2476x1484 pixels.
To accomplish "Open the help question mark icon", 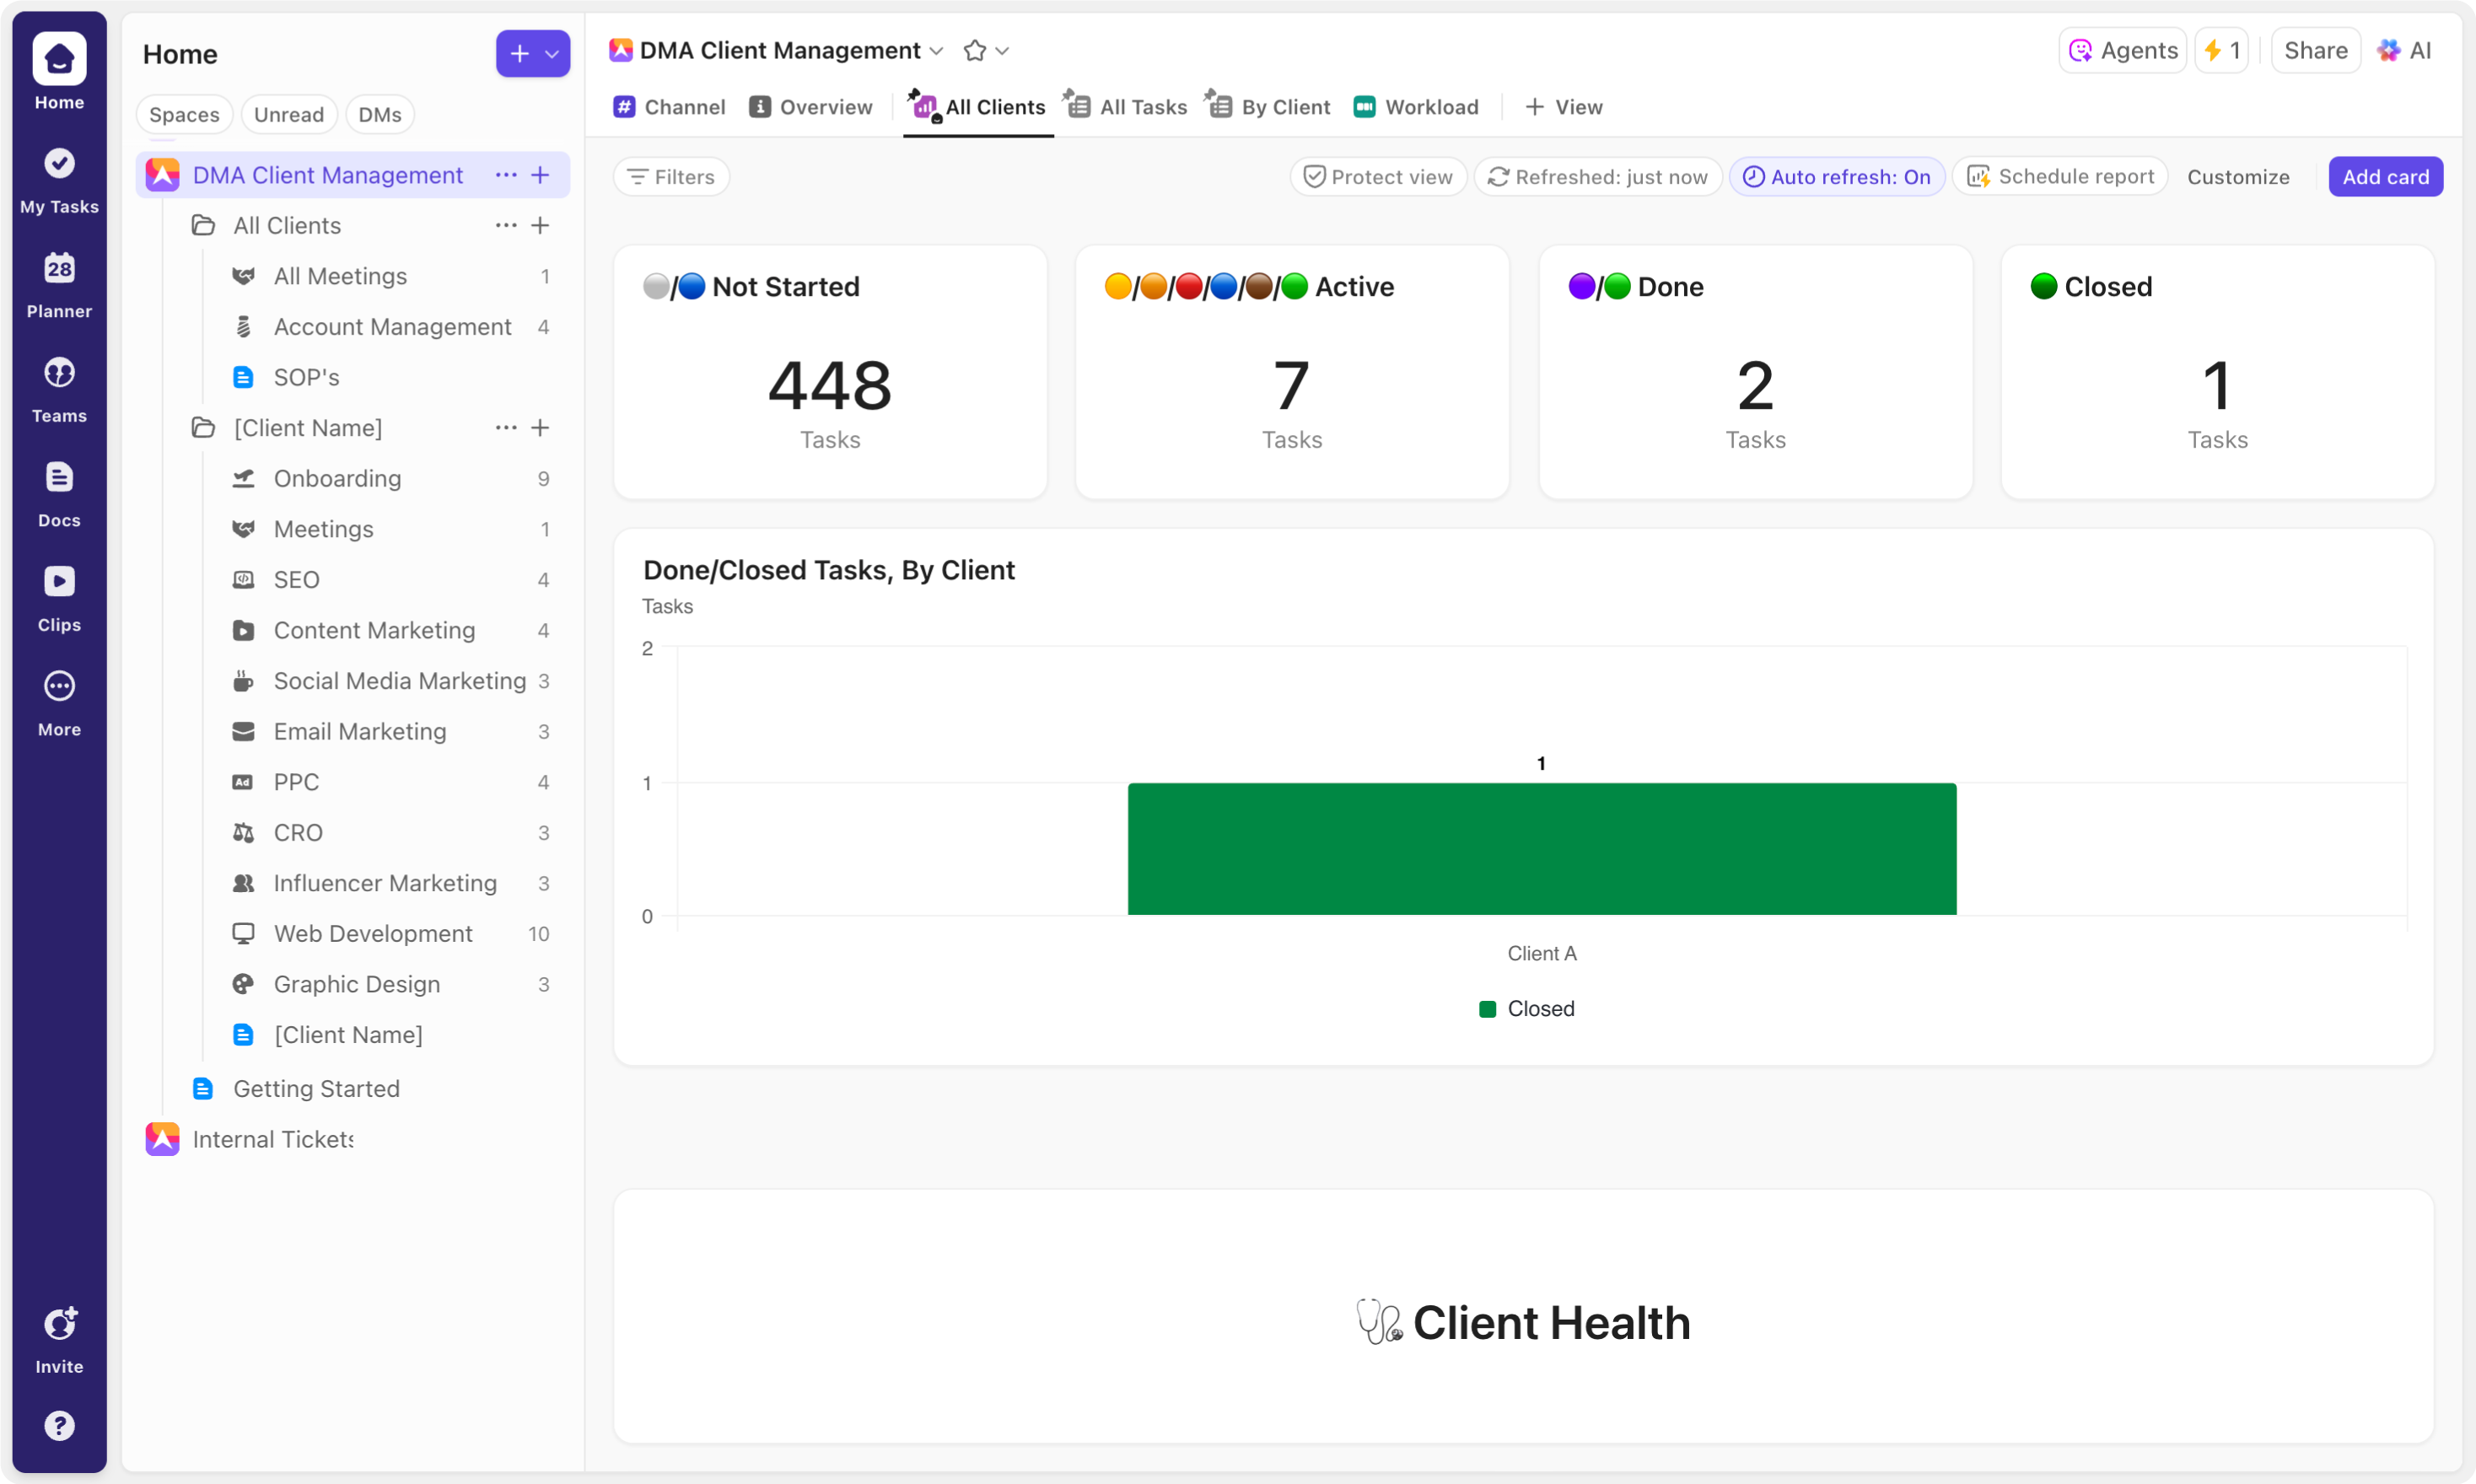I will pos(59,1426).
